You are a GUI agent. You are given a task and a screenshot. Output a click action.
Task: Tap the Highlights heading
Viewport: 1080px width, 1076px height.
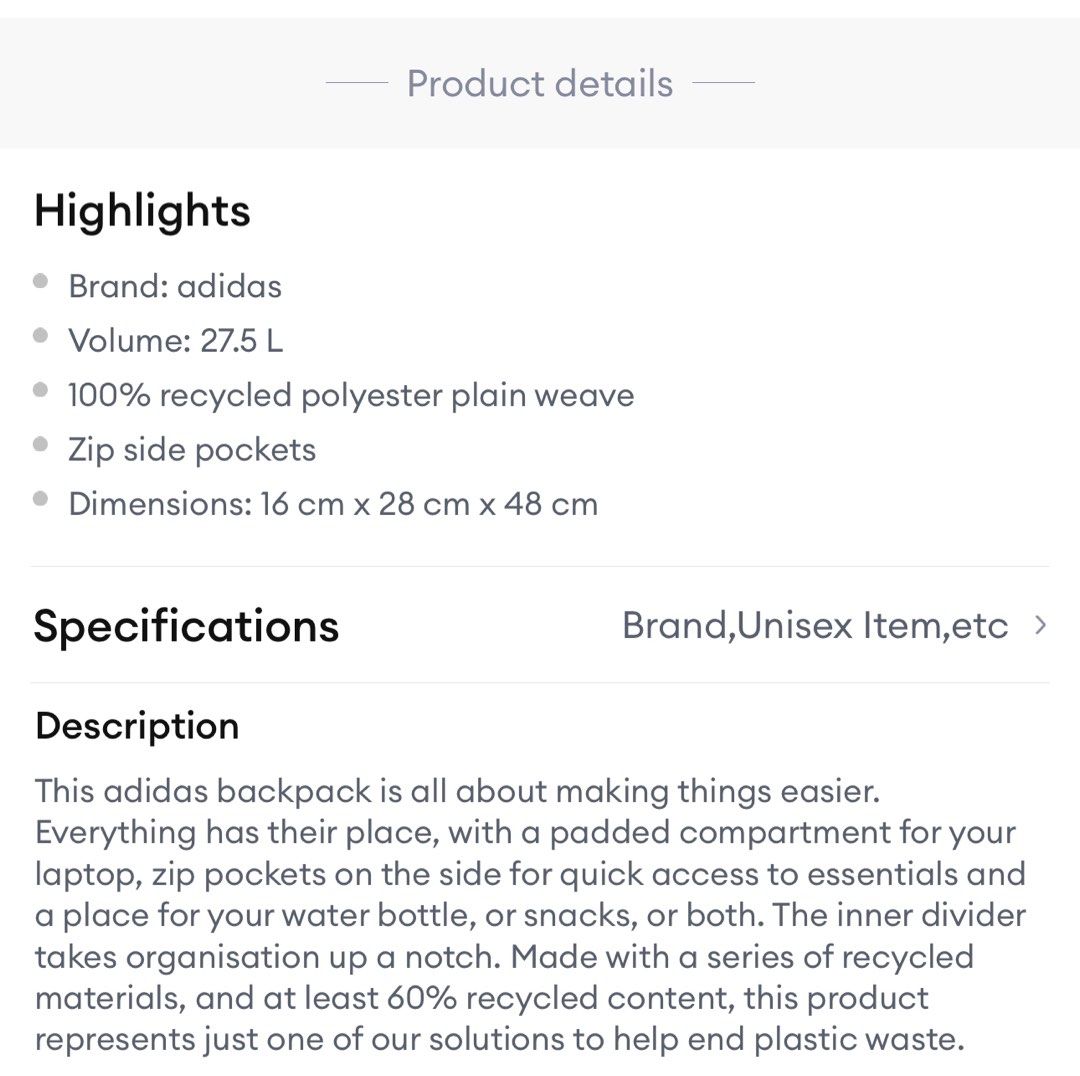pyautogui.click(x=142, y=210)
